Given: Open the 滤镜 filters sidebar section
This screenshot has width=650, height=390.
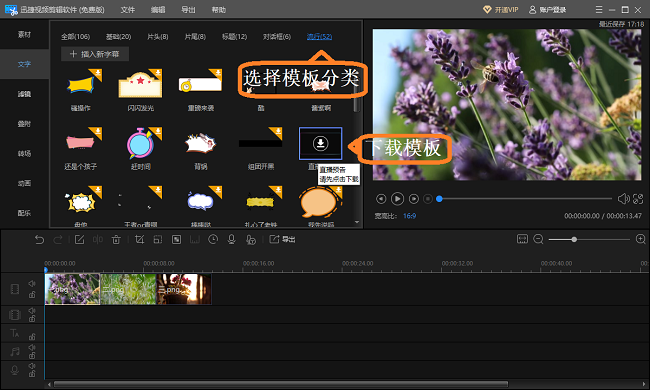Looking at the screenshot, I should (x=24, y=94).
